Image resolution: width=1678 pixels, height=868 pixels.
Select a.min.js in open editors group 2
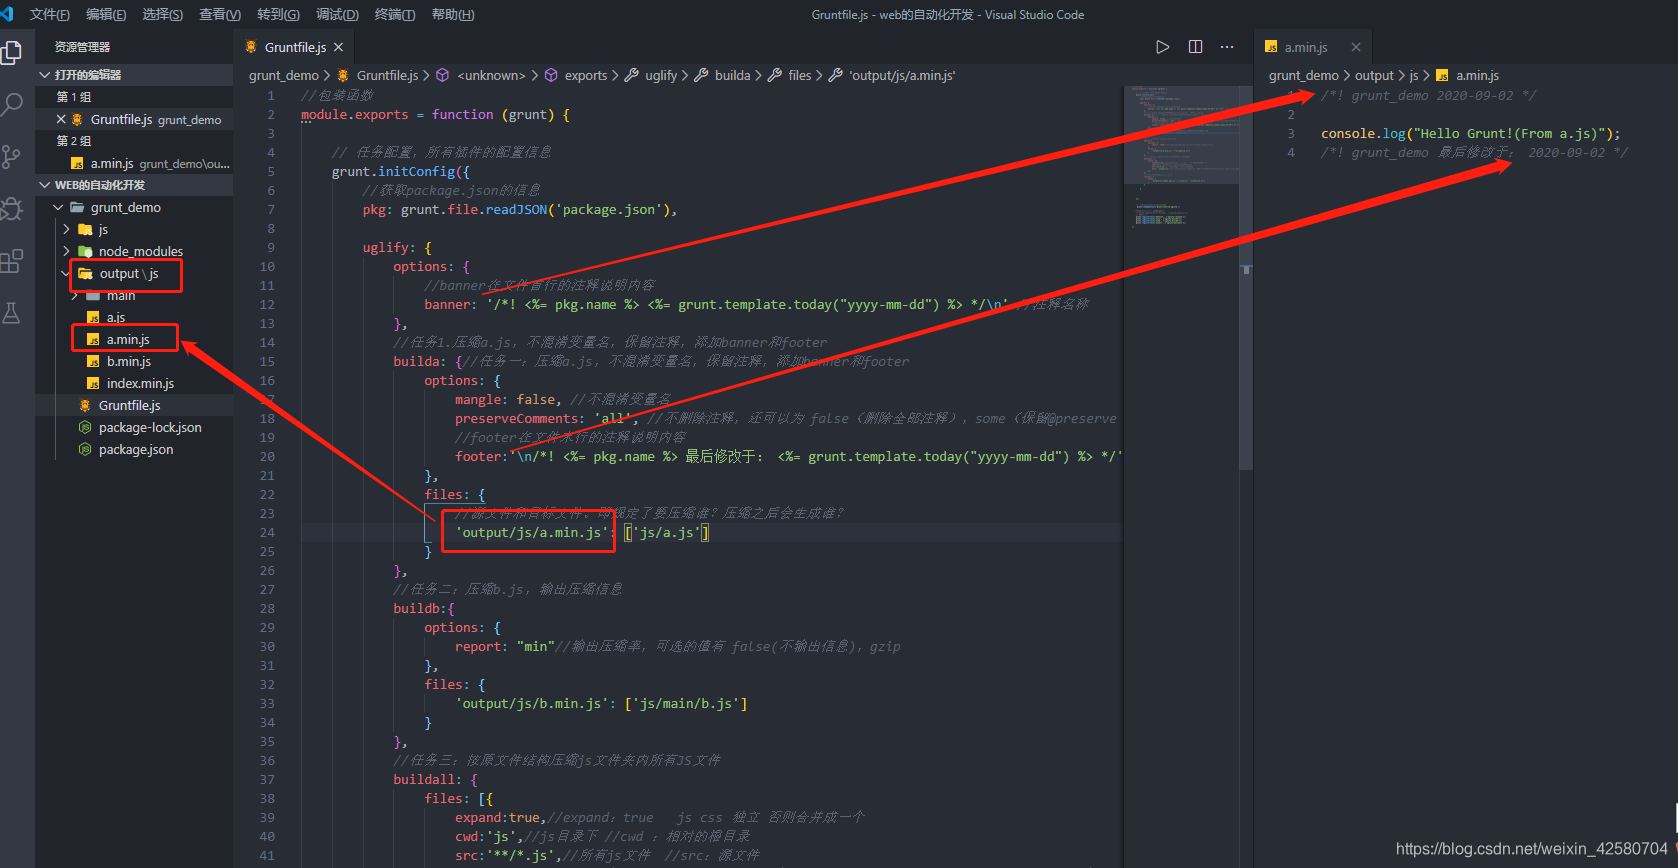(134, 163)
